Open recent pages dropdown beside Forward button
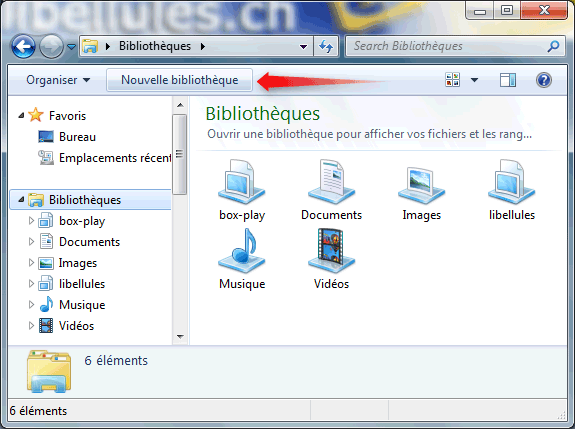 point(71,47)
